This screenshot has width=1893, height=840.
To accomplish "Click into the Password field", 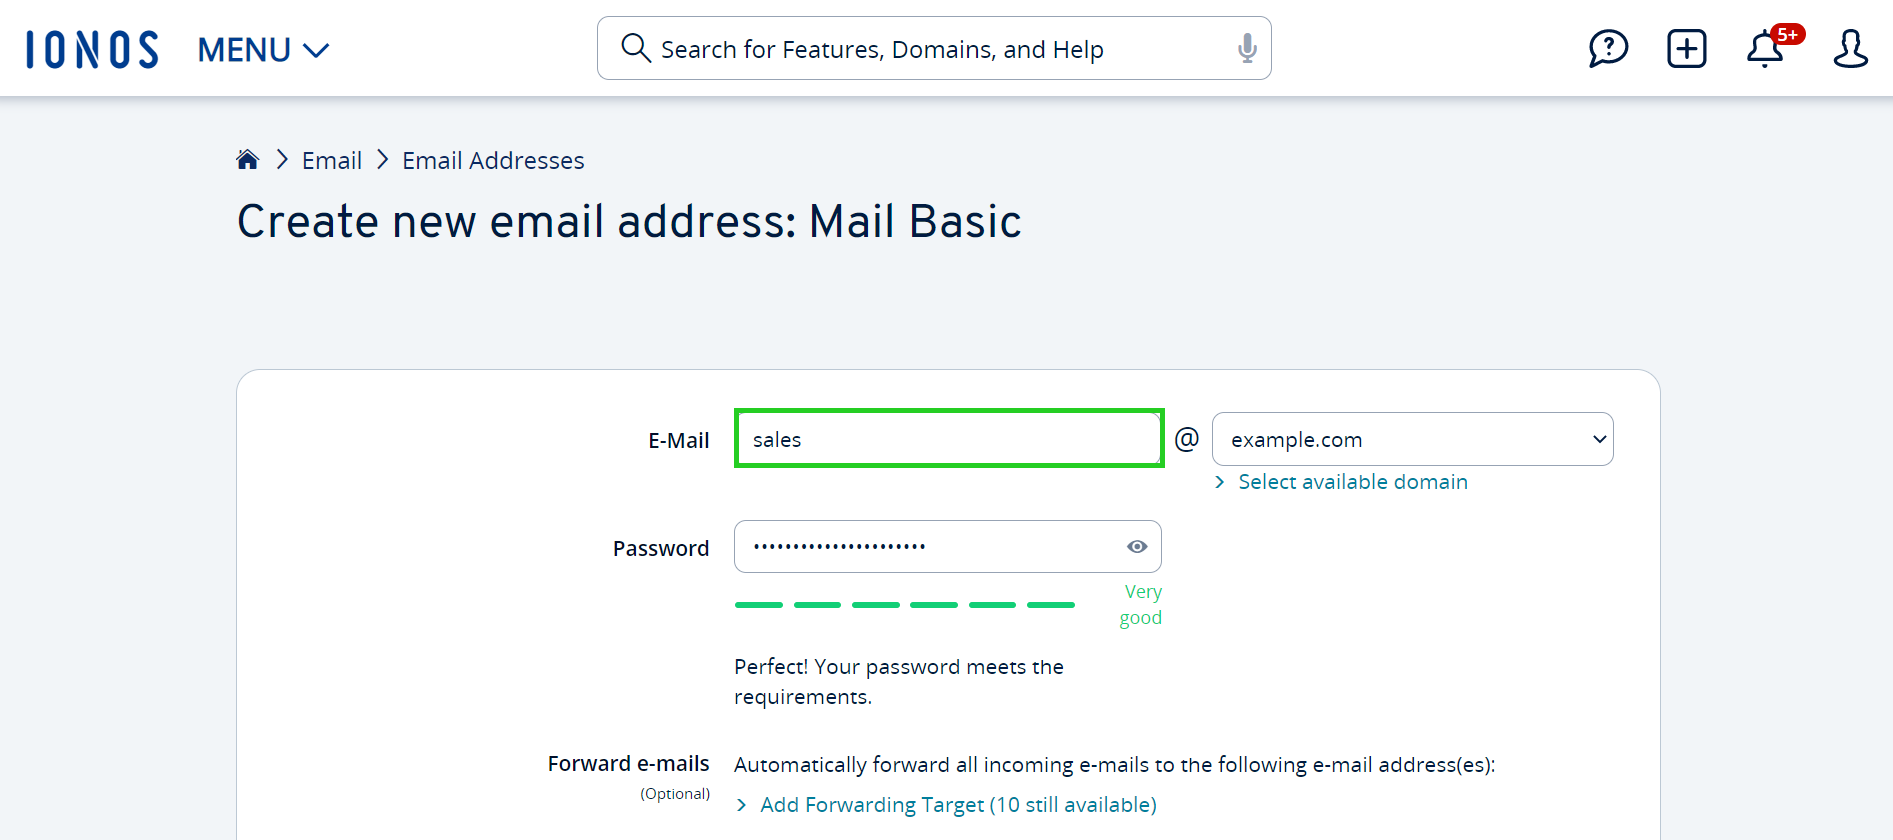I will (930, 546).
